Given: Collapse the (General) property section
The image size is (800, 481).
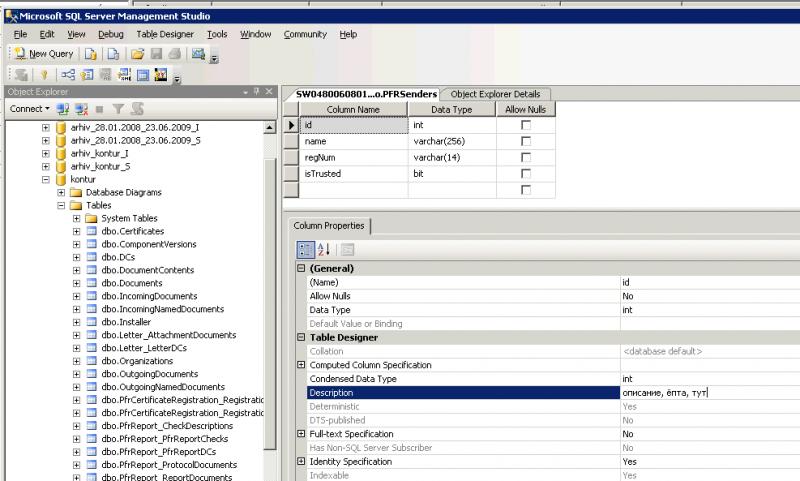Looking at the screenshot, I should 301,268.
